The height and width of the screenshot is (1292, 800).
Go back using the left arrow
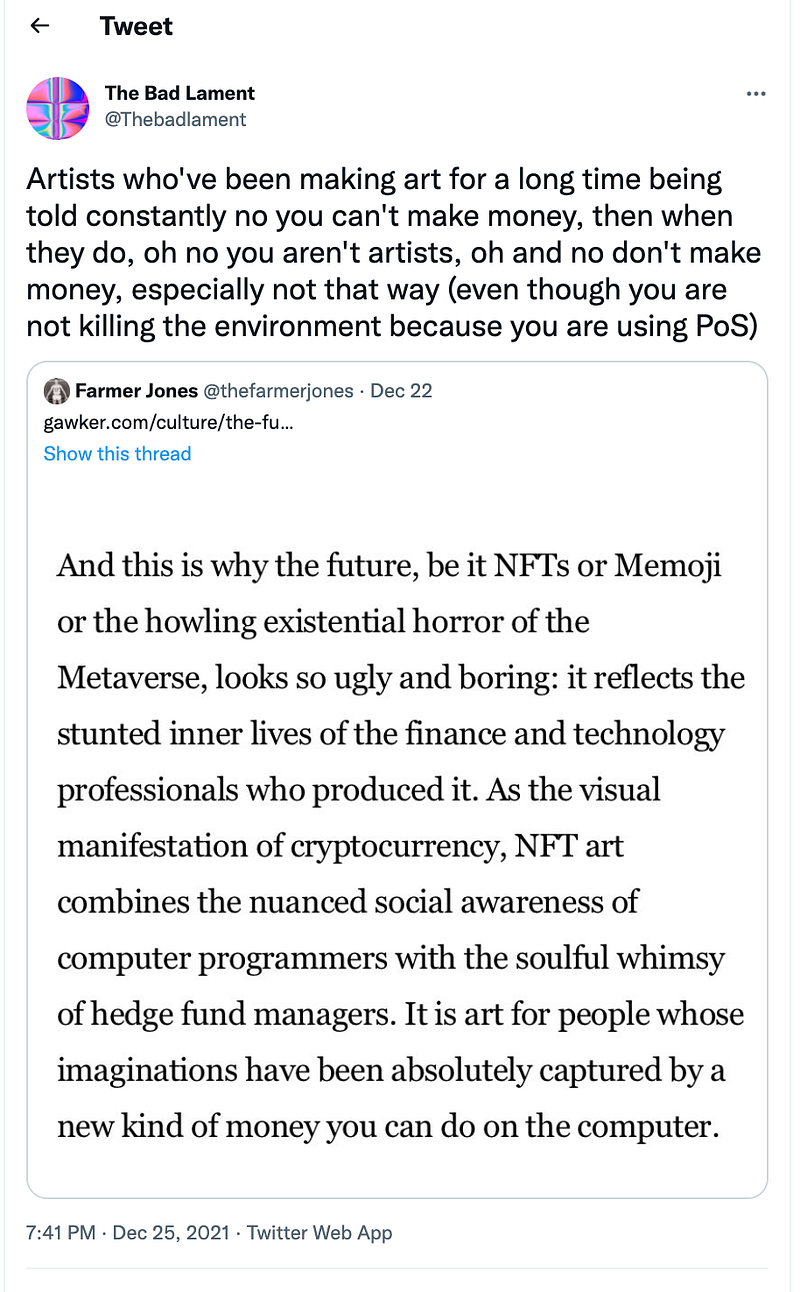click(x=40, y=26)
